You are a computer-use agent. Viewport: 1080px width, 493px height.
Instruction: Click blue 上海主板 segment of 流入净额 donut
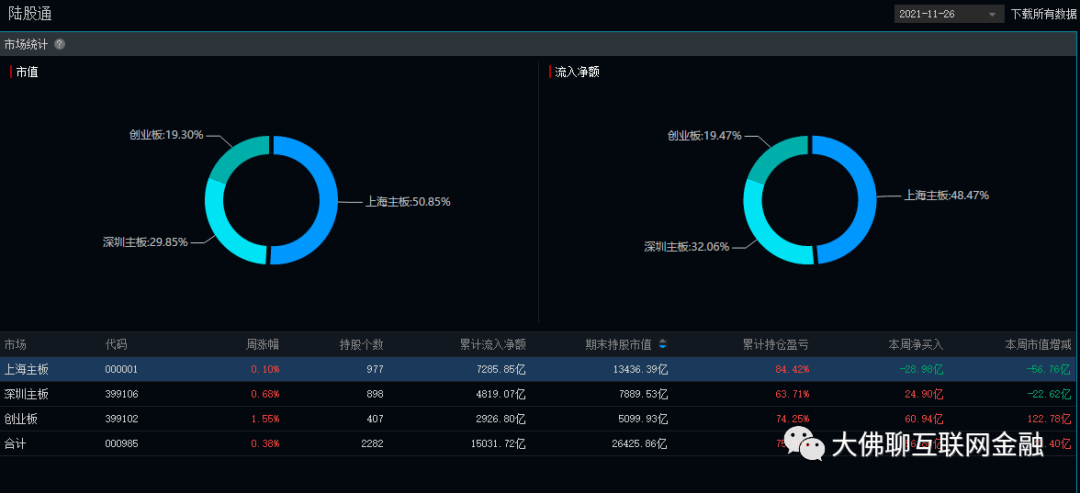point(865,200)
